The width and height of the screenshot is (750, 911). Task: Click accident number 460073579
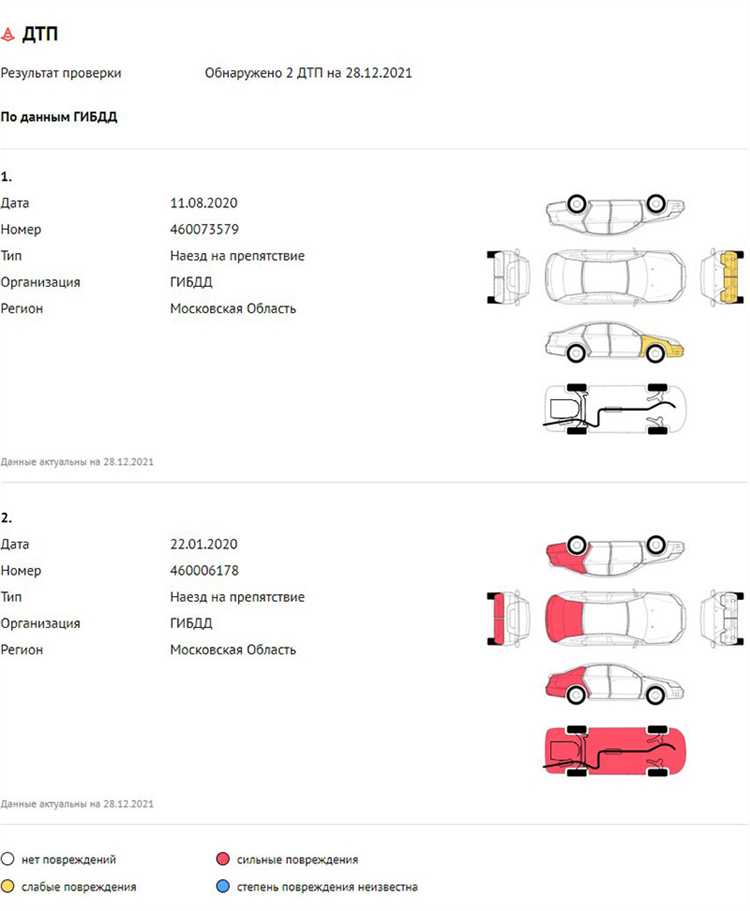[x=204, y=229]
